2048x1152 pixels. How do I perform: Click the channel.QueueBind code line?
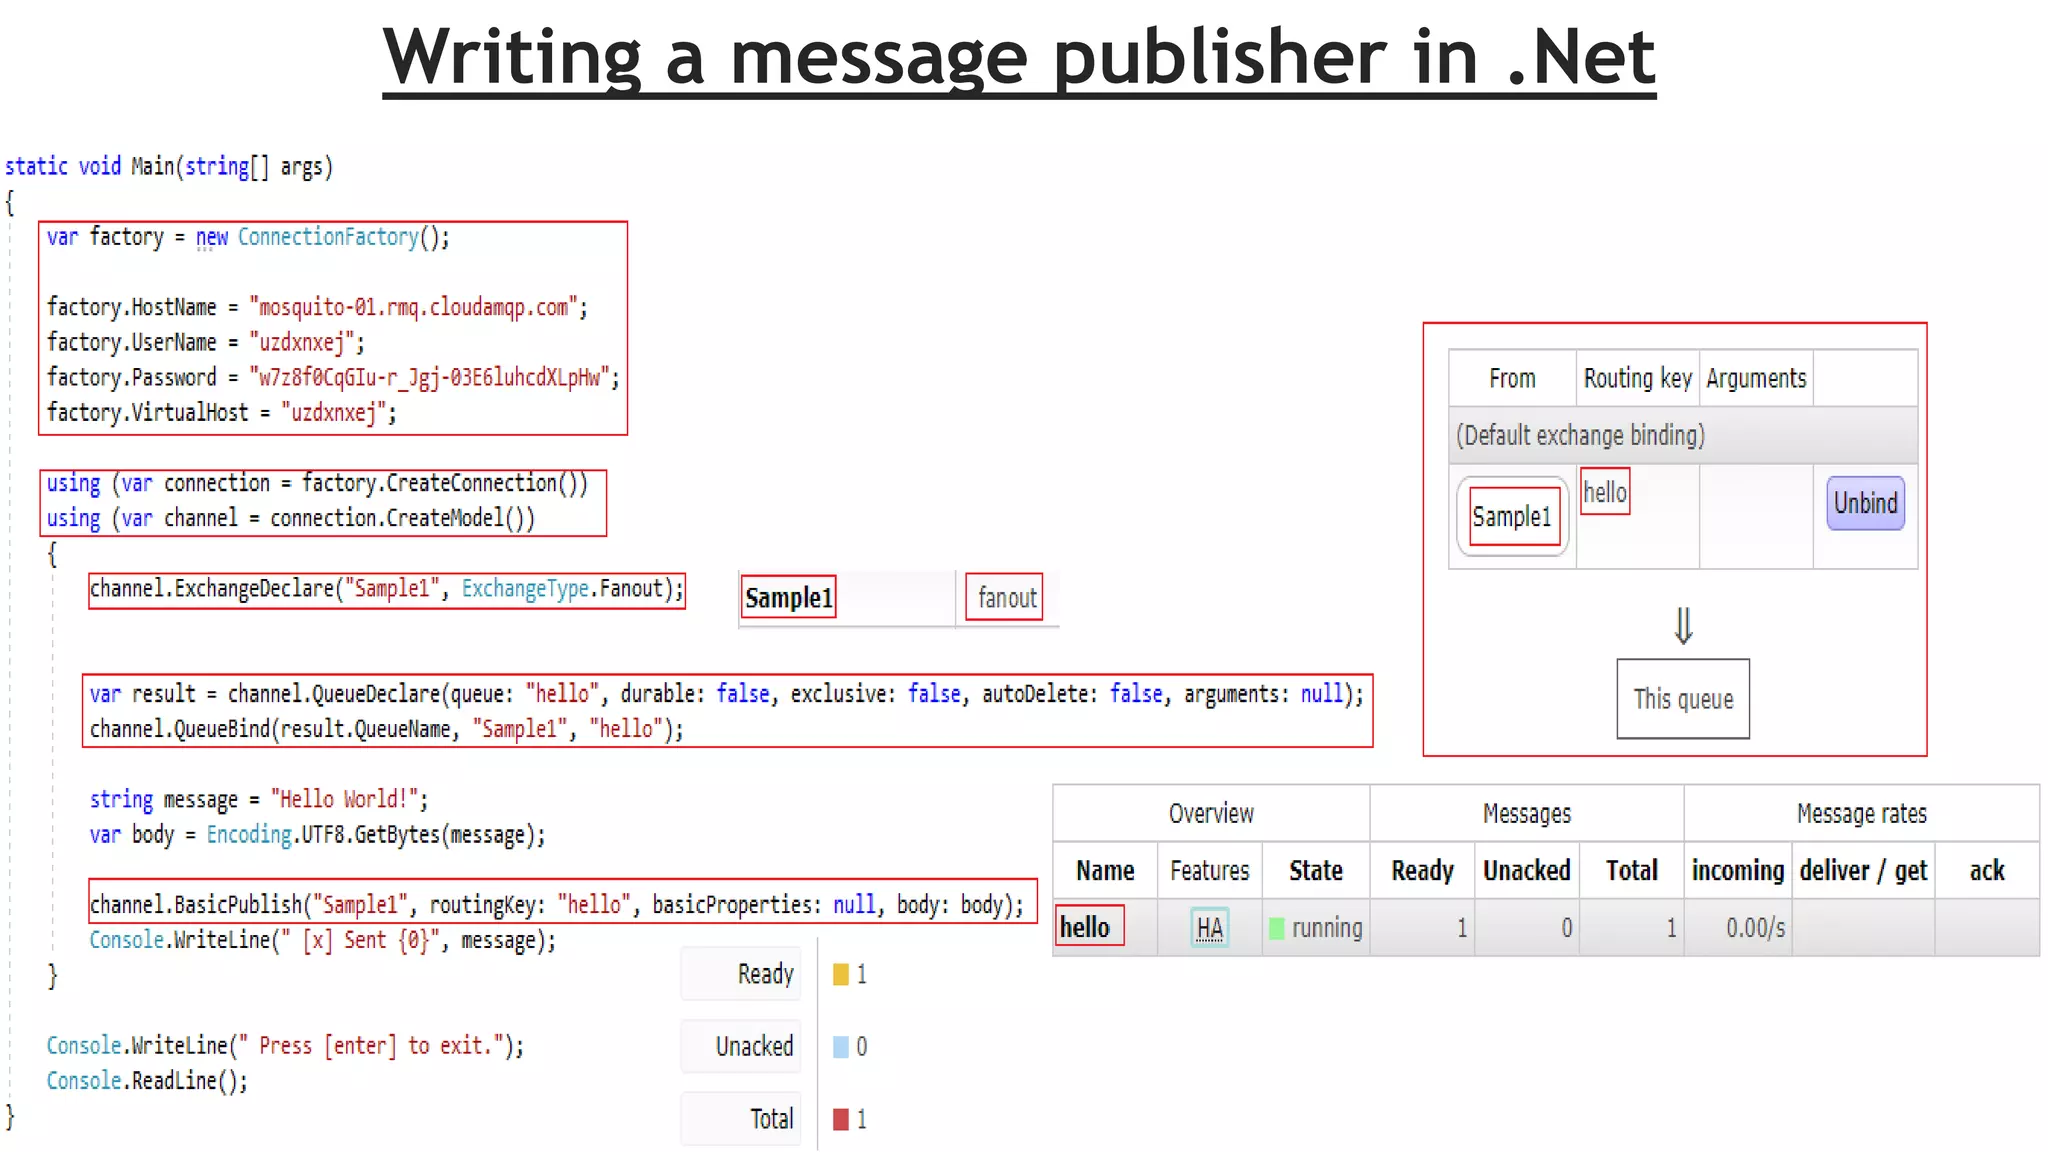pyautogui.click(x=387, y=729)
